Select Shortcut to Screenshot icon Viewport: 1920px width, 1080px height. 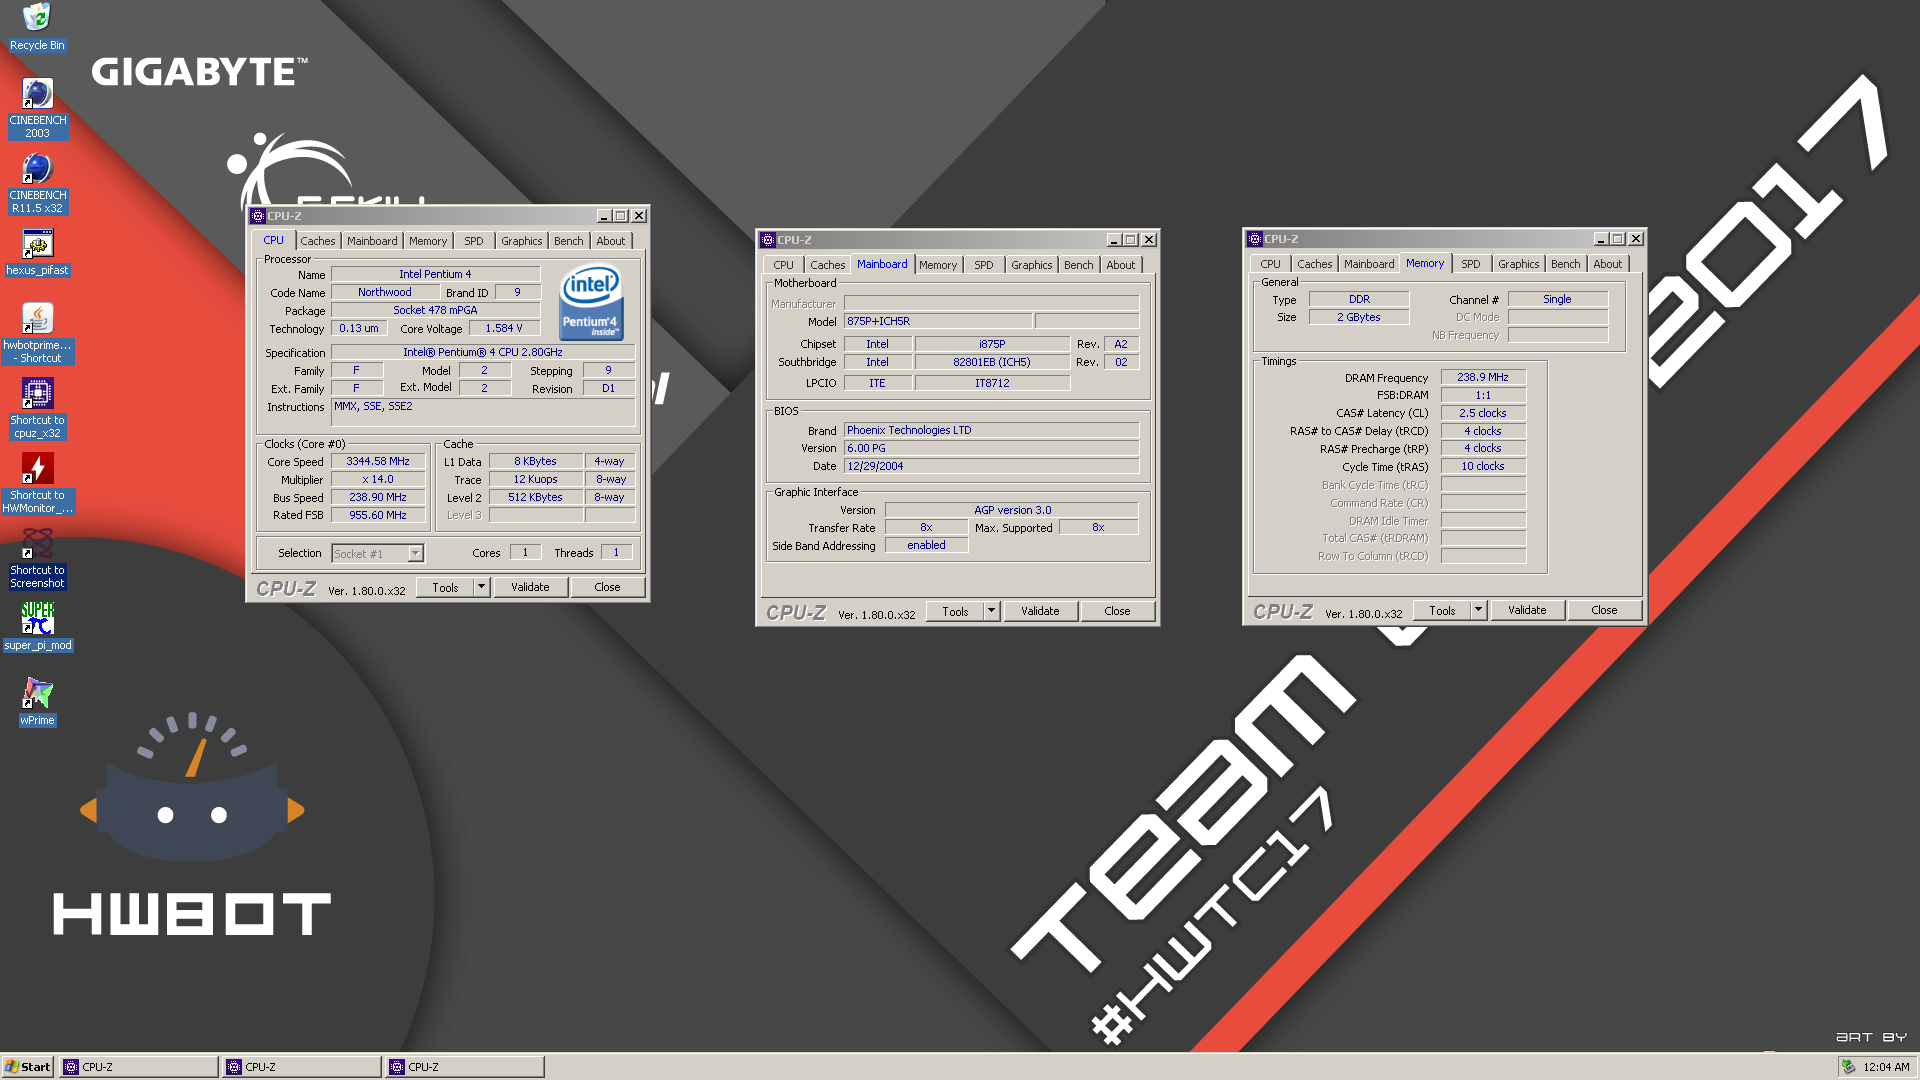tap(37, 558)
